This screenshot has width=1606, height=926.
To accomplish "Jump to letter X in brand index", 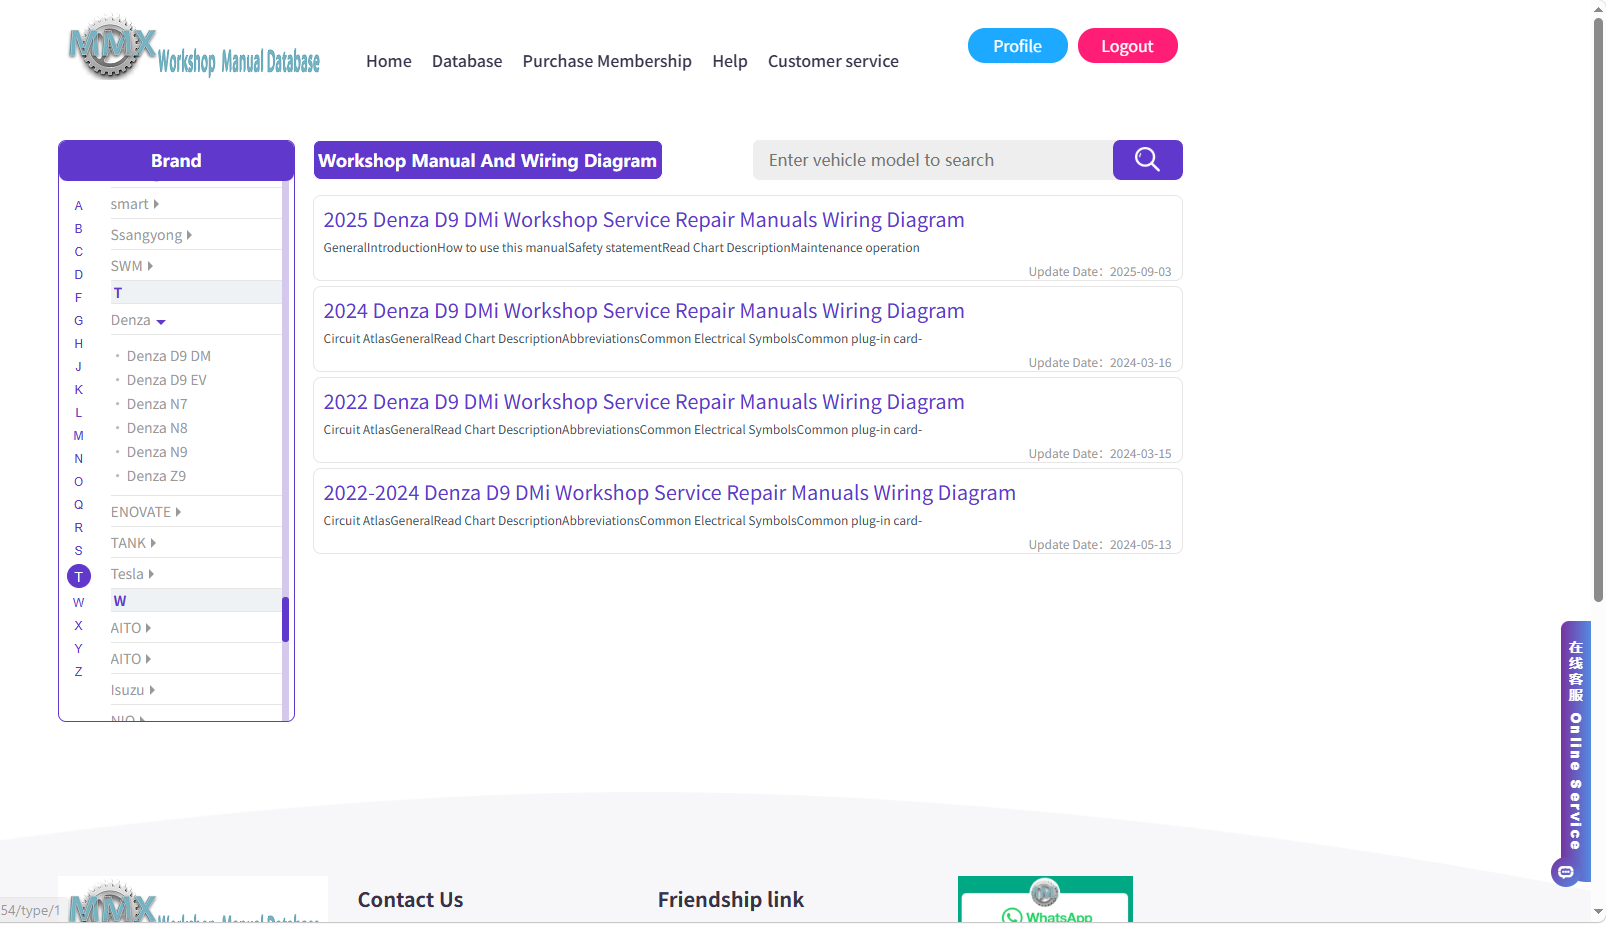I will pyautogui.click(x=79, y=626).
